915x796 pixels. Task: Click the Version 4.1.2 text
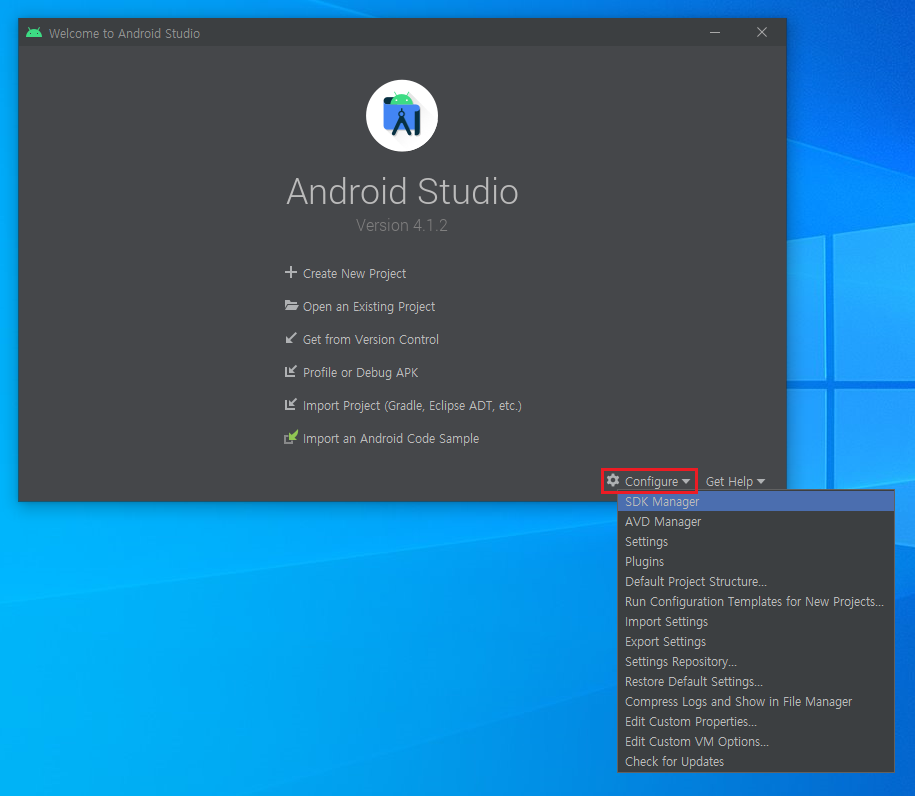(x=401, y=225)
